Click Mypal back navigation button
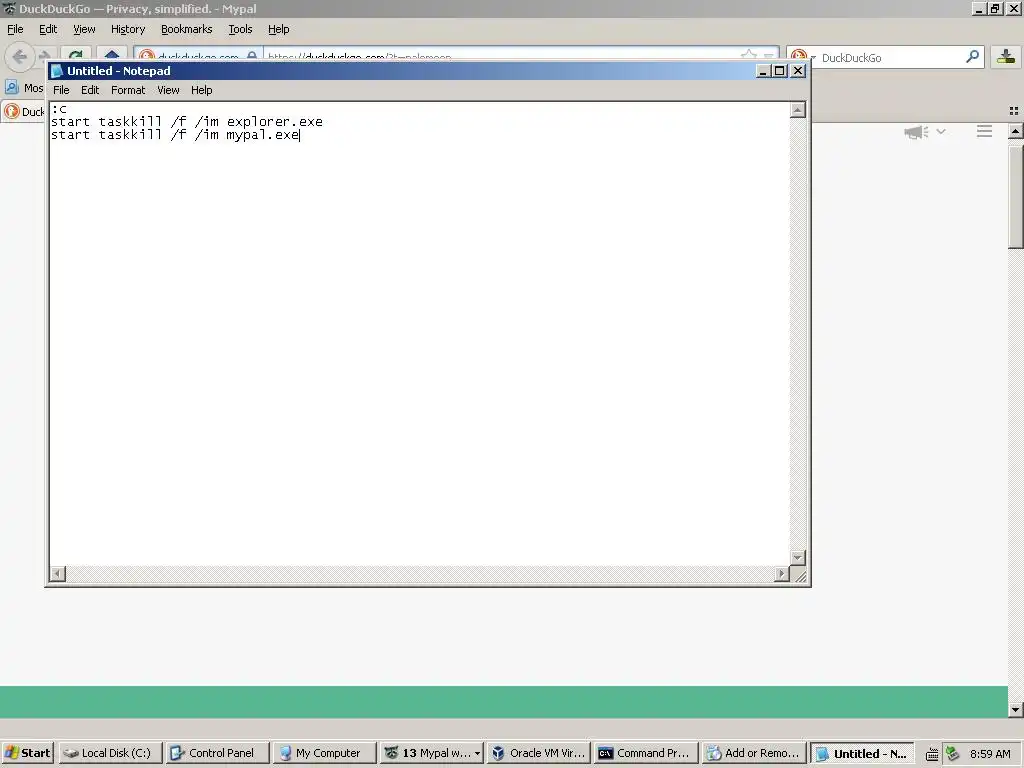 pyautogui.click(x=19, y=57)
